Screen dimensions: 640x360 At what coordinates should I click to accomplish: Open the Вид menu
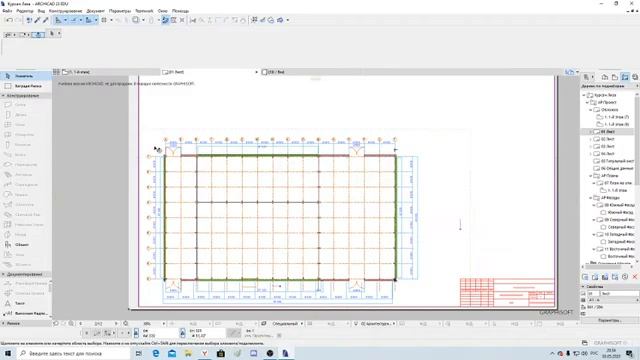point(41,11)
